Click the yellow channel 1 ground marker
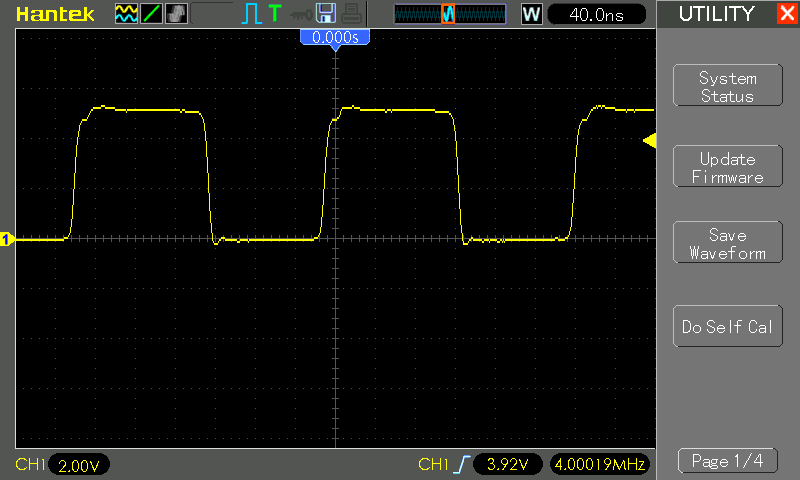Image resolution: width=800 pixels, height=480 pixels. pos(7,239)
